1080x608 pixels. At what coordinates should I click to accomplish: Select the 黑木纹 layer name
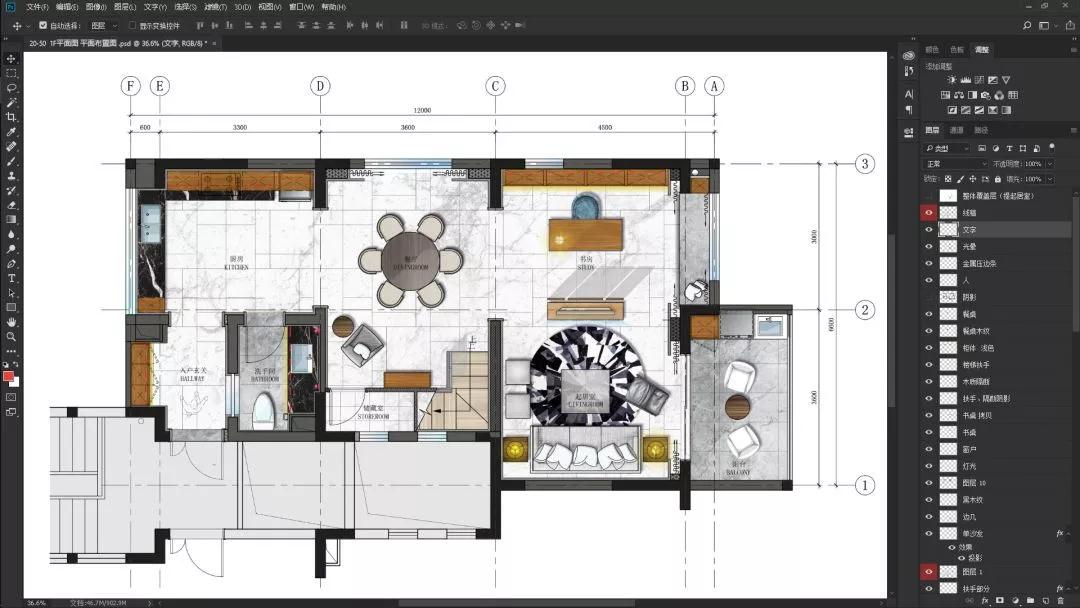[973, 500]
